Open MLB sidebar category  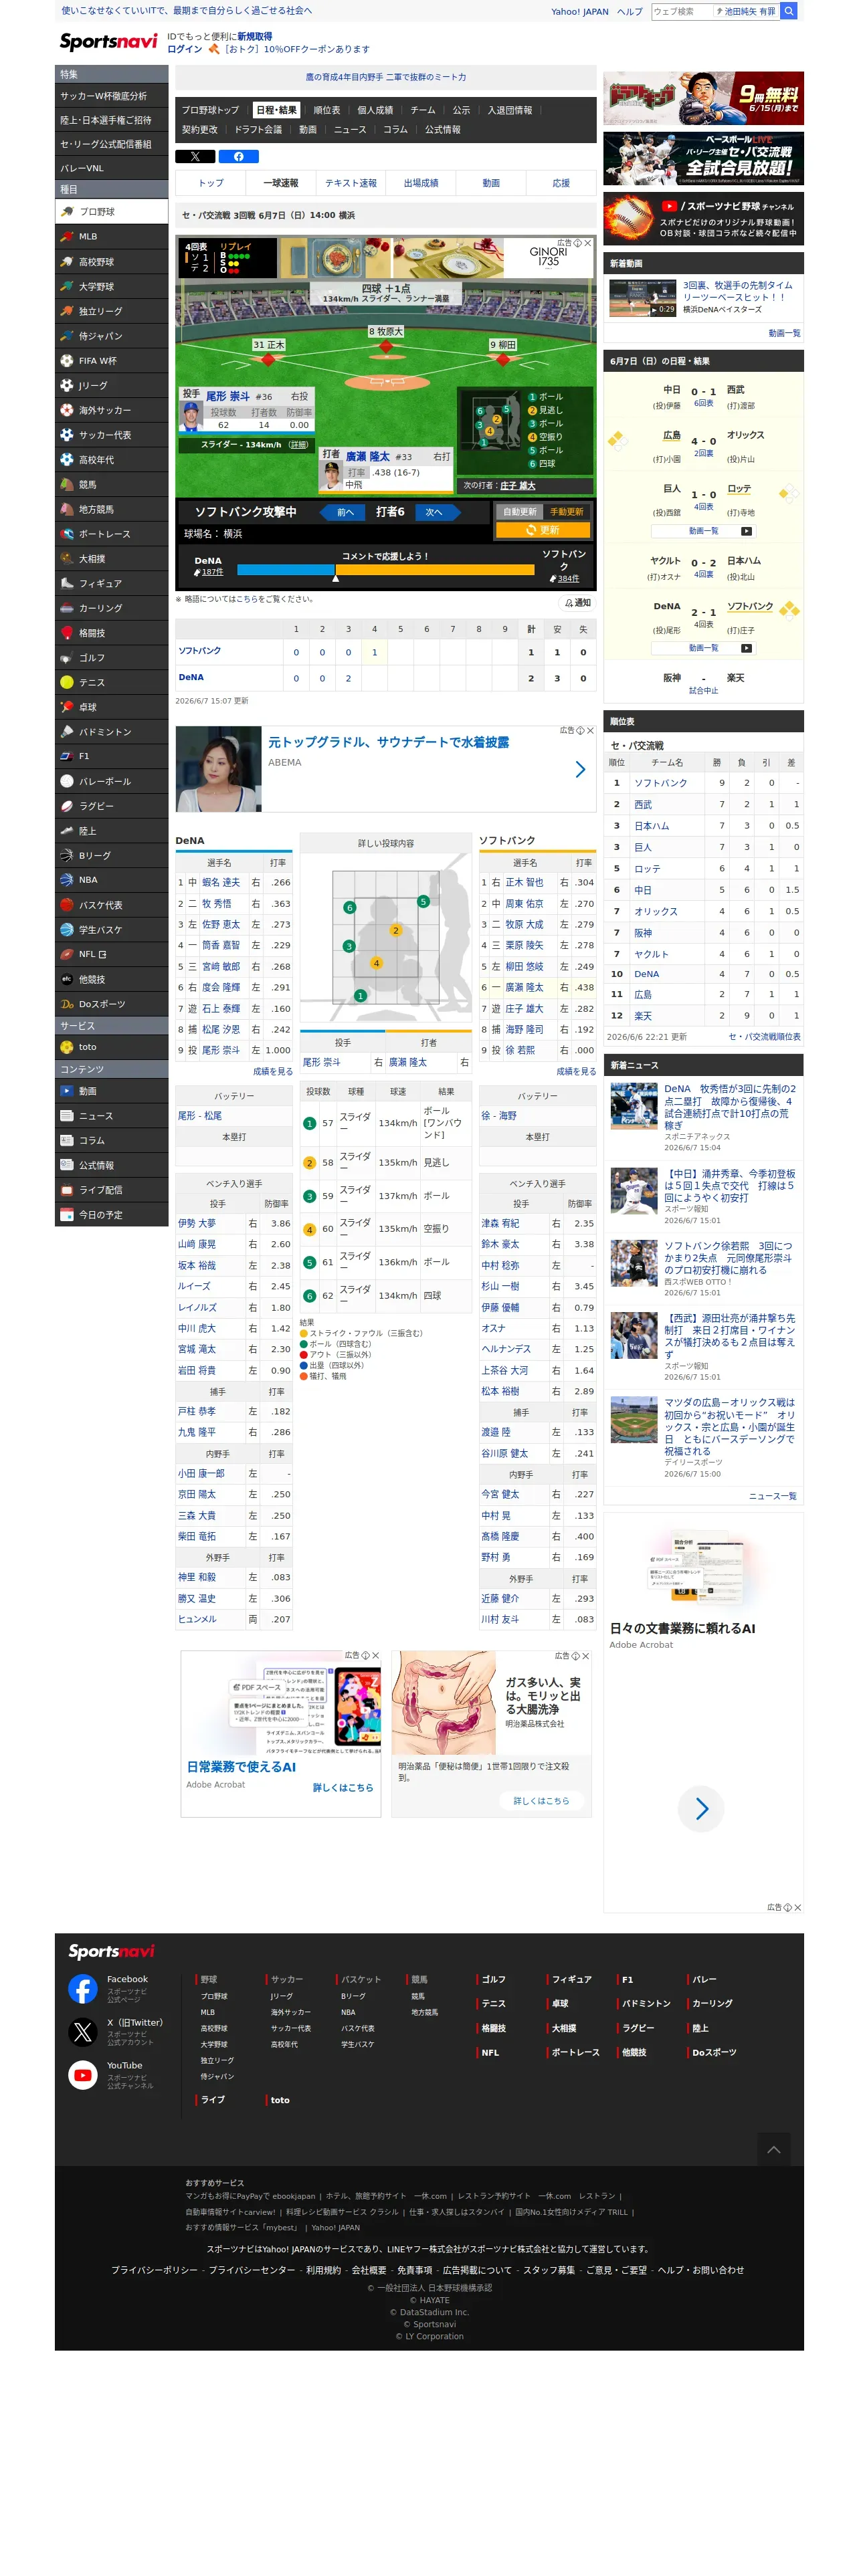pyautogui.click(x=111, y=237)
